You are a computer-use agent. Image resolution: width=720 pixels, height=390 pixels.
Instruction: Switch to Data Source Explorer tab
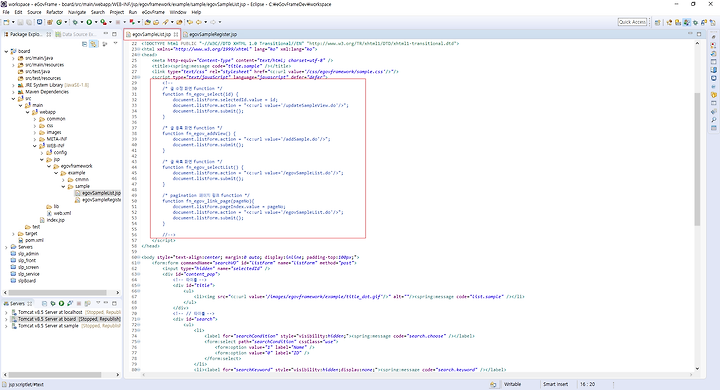(75, 34)
